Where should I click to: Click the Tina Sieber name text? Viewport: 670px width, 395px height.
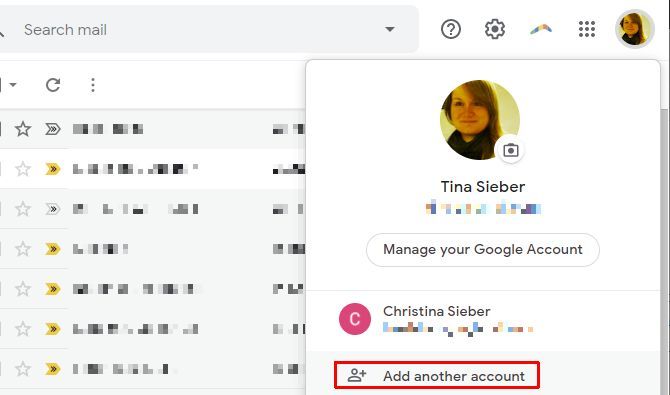(483, 187)
